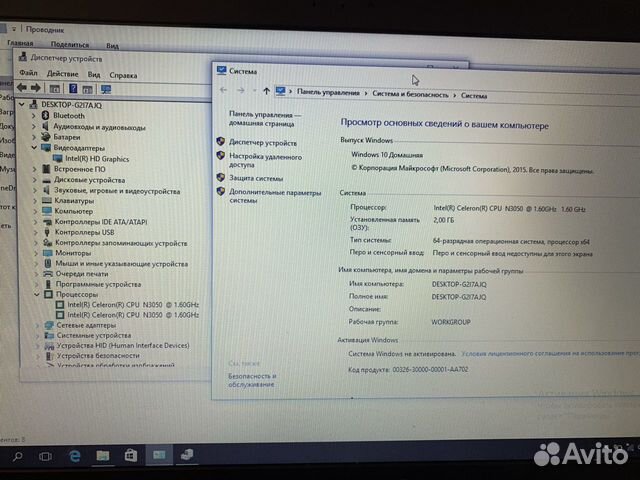Image resolution: width=640 pixels, height=480 pixels.
Task: Switch to Главная tab in Проводник window
Action: [20, 43]
